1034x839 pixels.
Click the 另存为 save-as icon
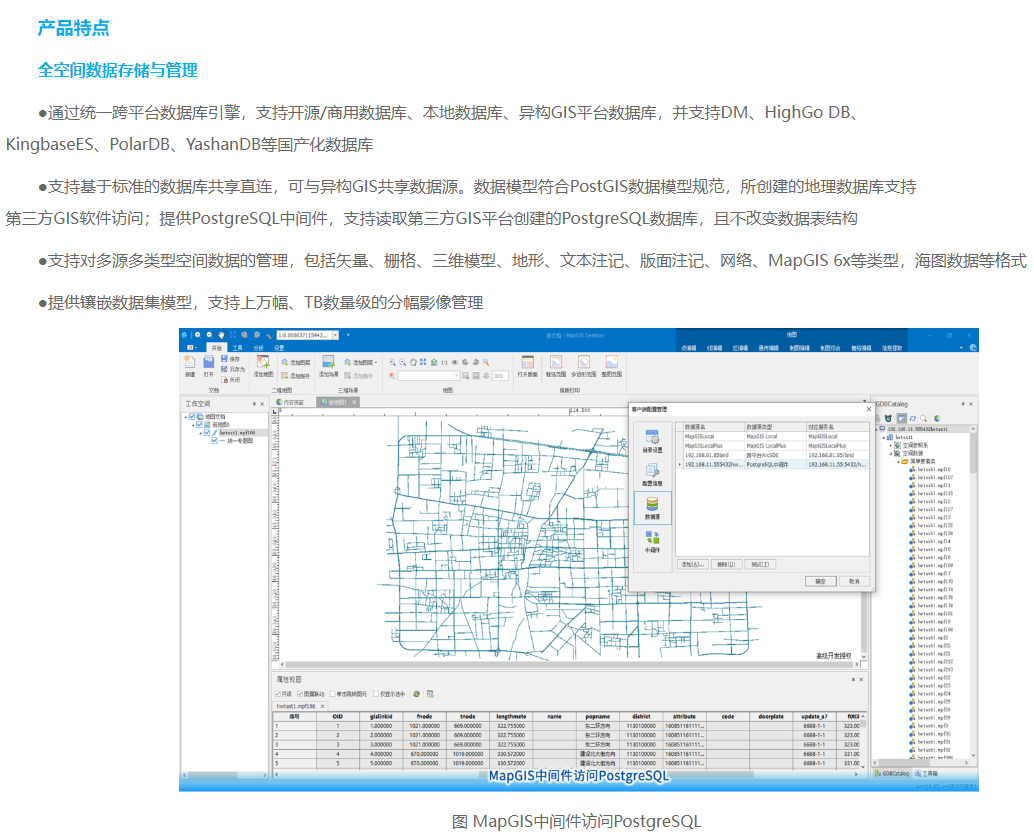(x=224, y=369)
